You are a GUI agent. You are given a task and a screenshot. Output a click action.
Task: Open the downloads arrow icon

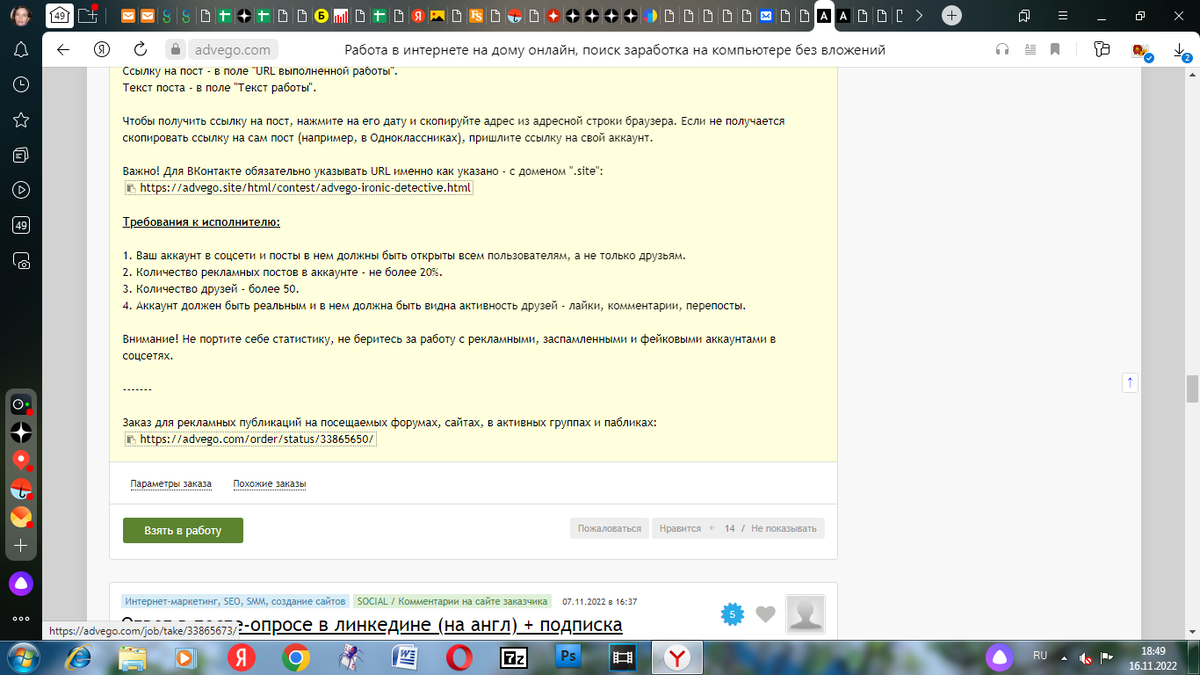pyautogui.click(x=1180, y=50)
